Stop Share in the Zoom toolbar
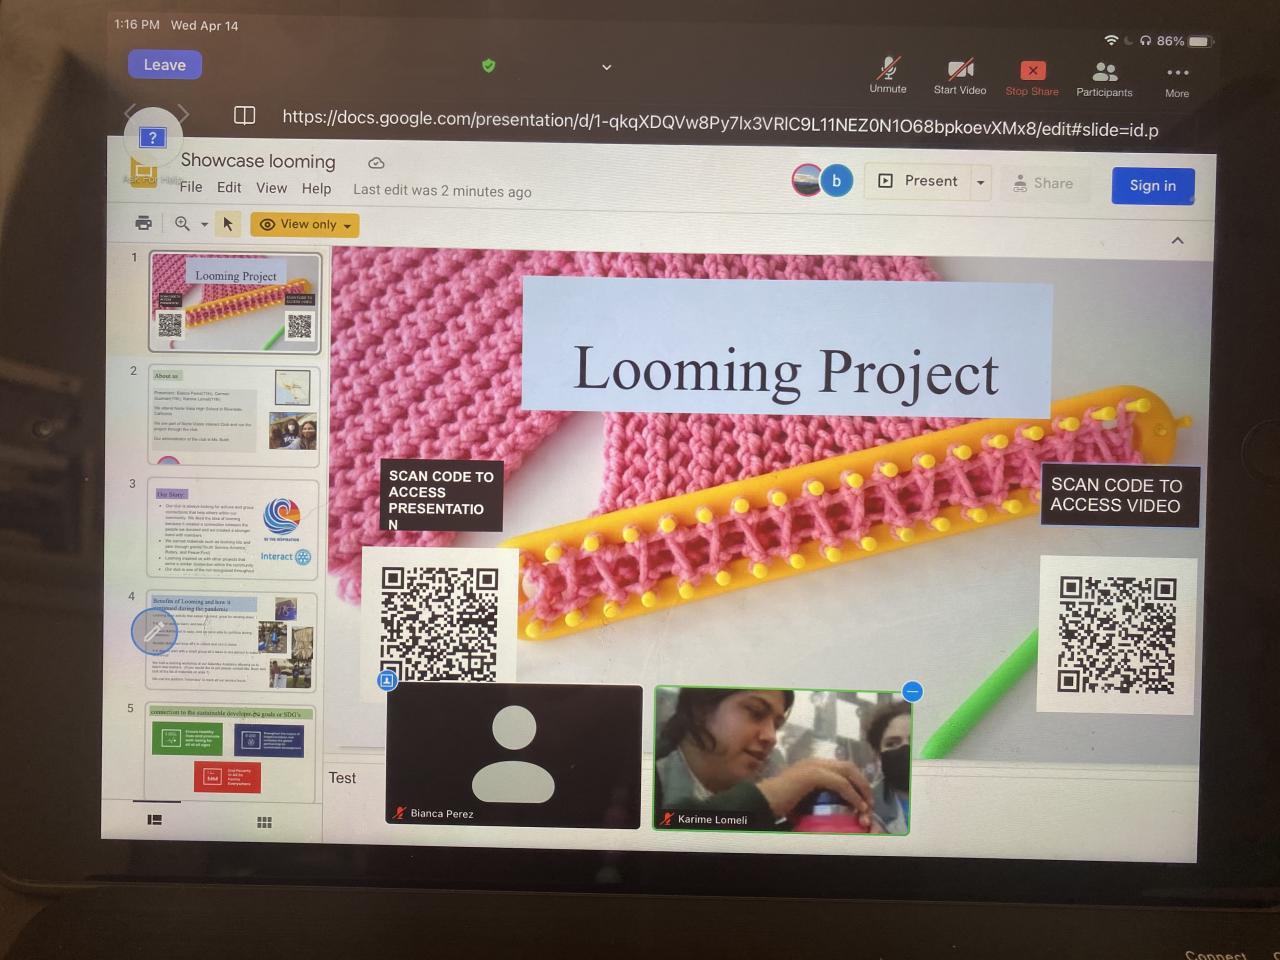 [1032, 78]
